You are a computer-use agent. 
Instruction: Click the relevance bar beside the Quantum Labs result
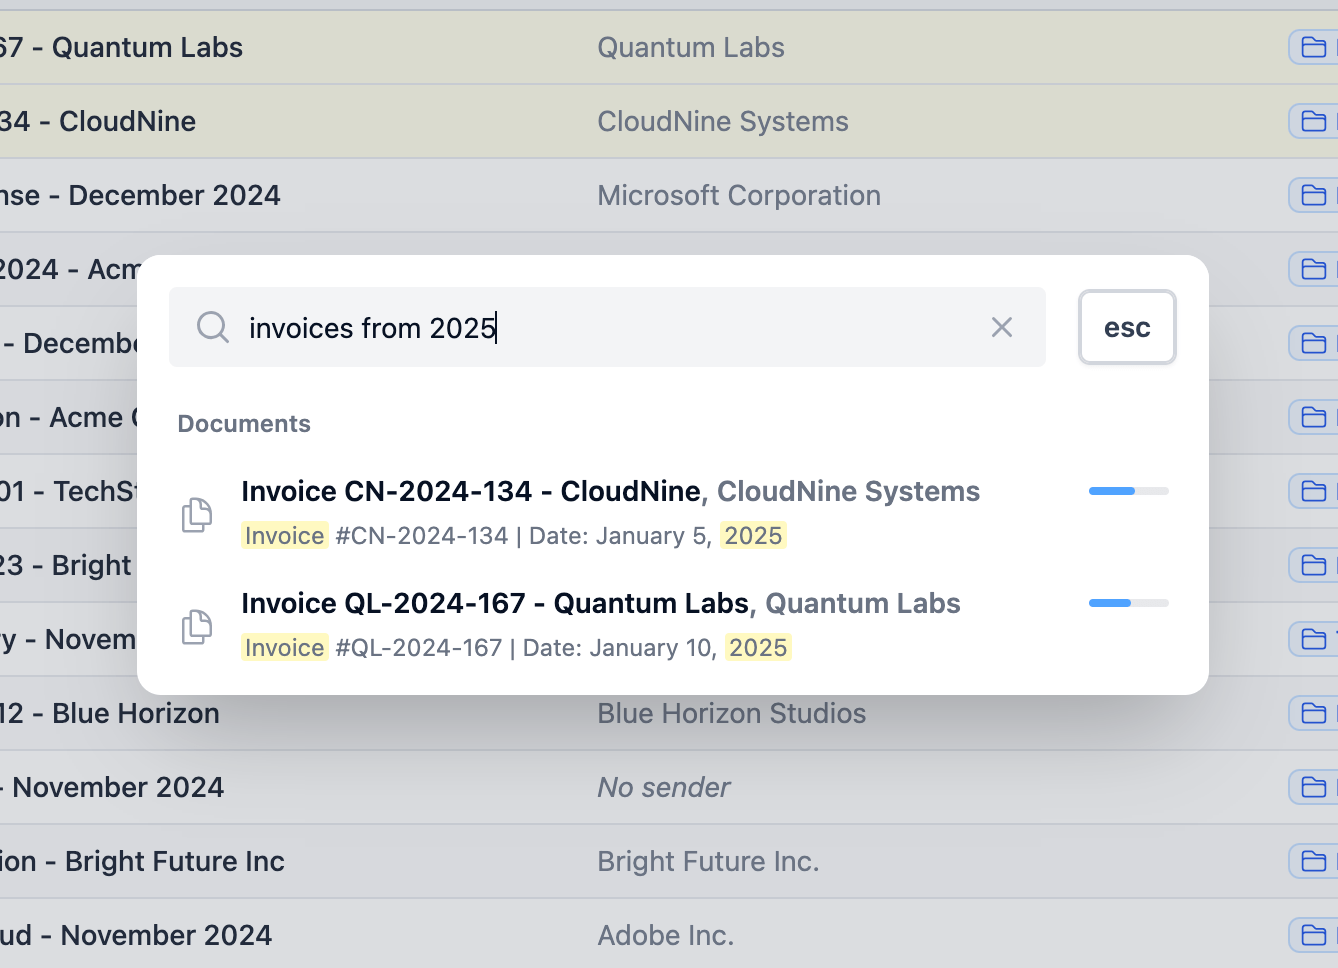tap(1128, 603)
